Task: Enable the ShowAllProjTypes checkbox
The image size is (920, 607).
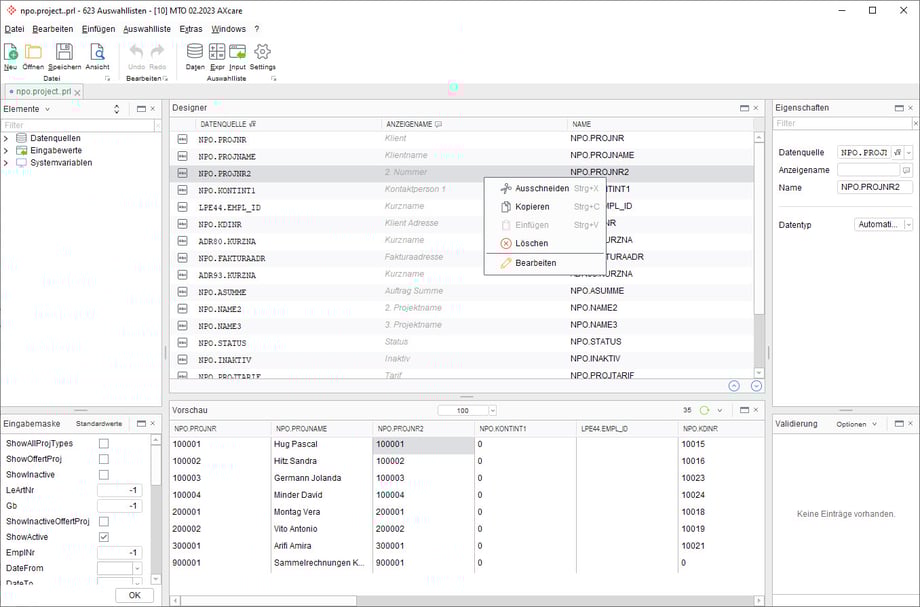Action: (104, 443)
